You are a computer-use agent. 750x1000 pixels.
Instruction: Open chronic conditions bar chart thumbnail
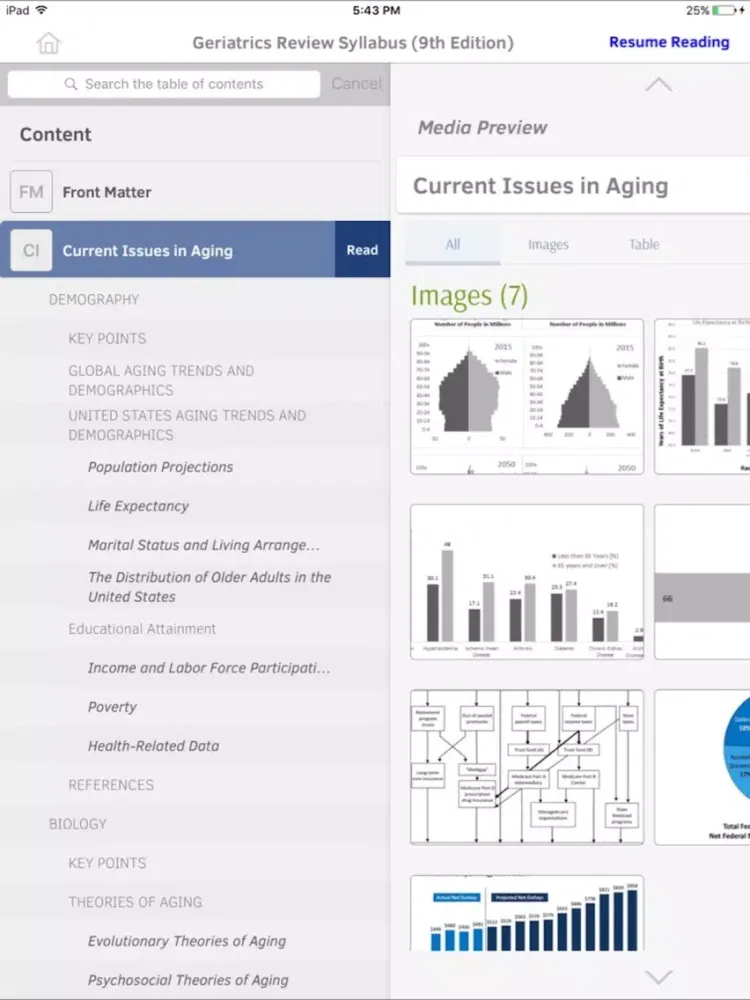(527, 582)
